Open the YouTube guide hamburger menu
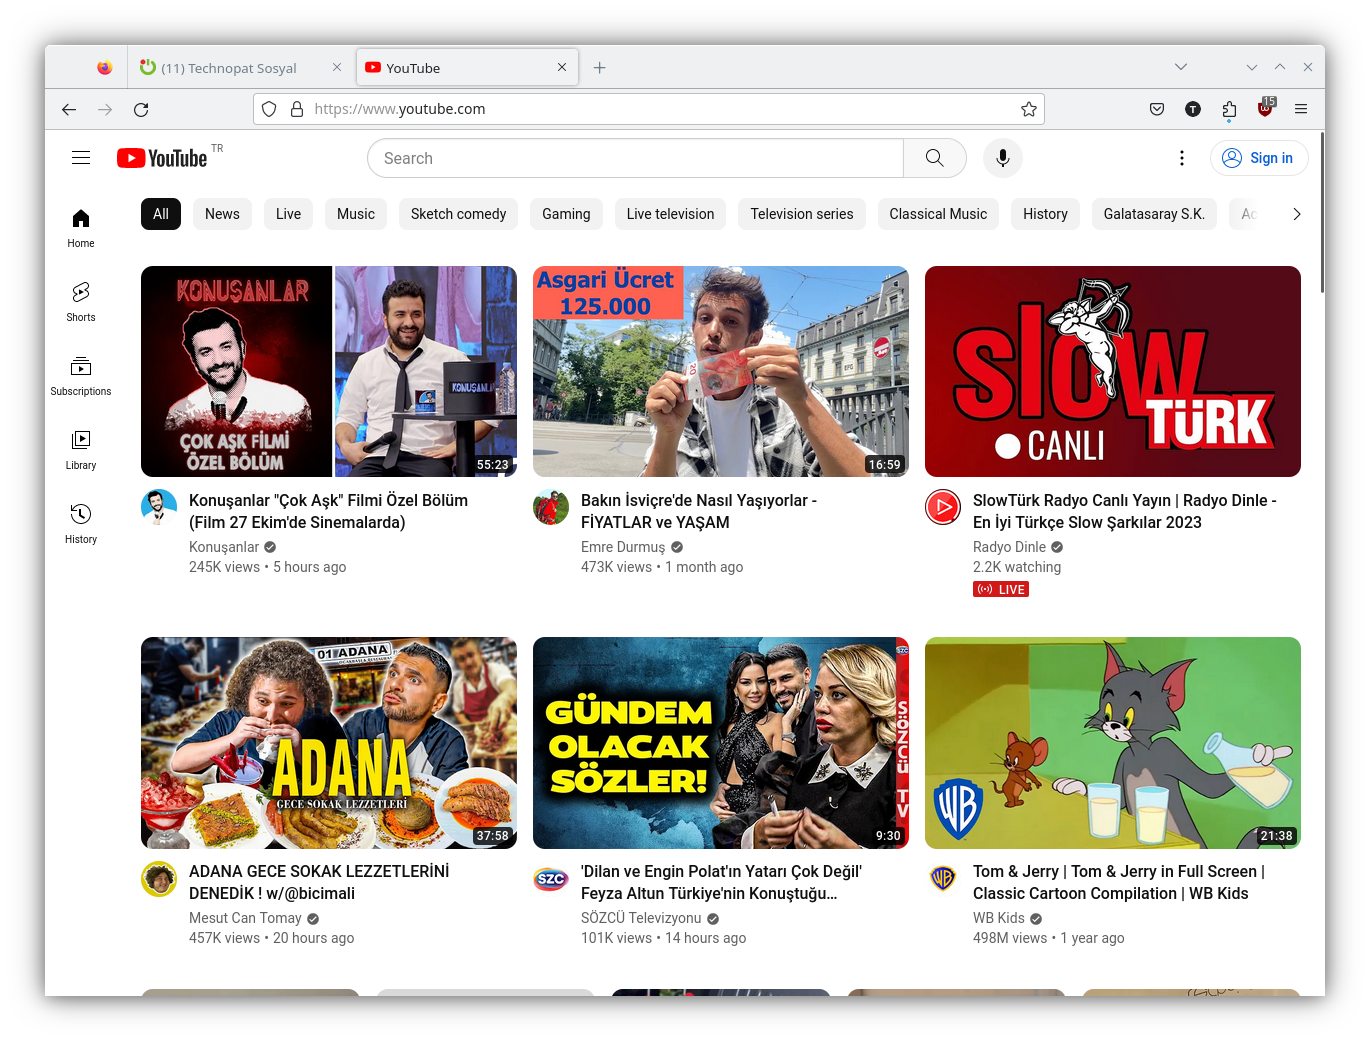This screenshot has width=1370, height=1041. [x=81, y=158]
